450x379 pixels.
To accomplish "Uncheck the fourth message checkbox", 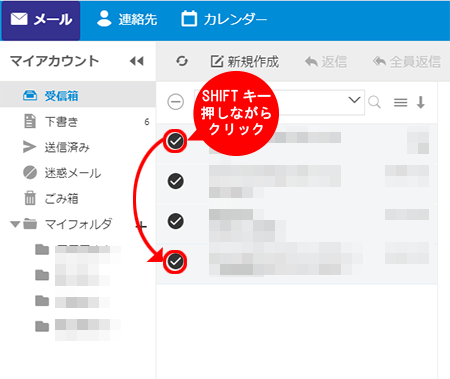I will tap(175, 261).
